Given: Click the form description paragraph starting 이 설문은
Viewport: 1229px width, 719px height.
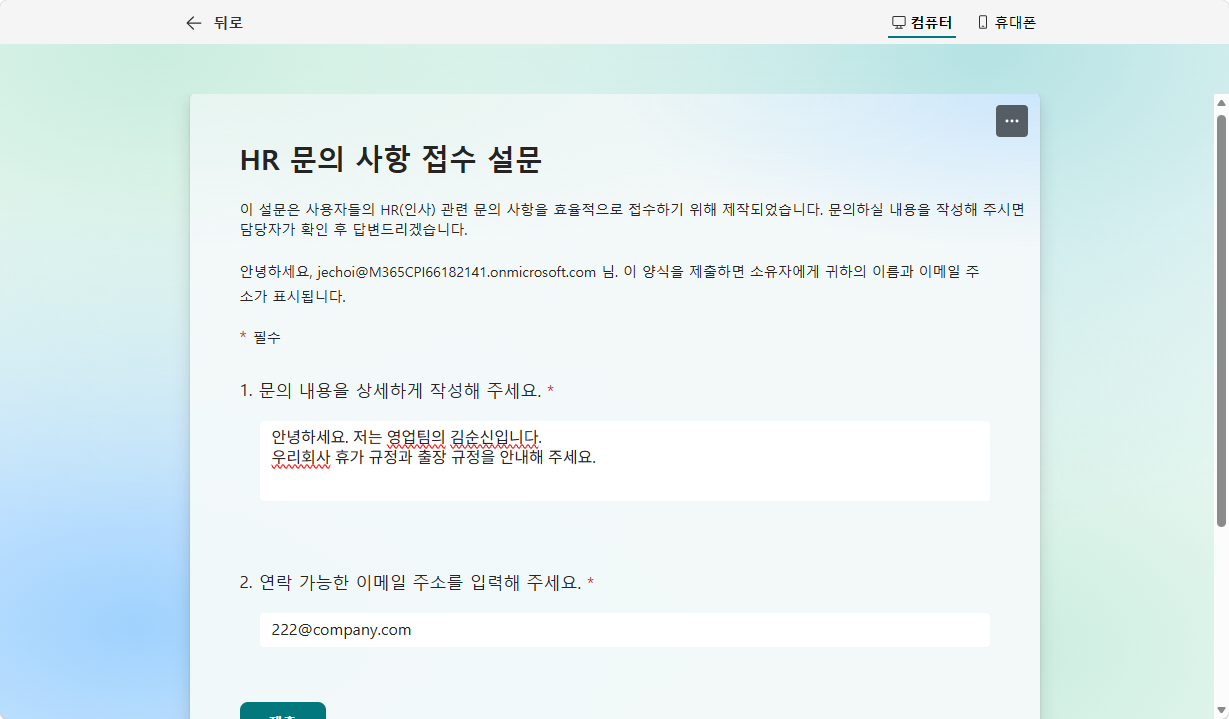Looking at the screenshot, I should click(632, 219).
